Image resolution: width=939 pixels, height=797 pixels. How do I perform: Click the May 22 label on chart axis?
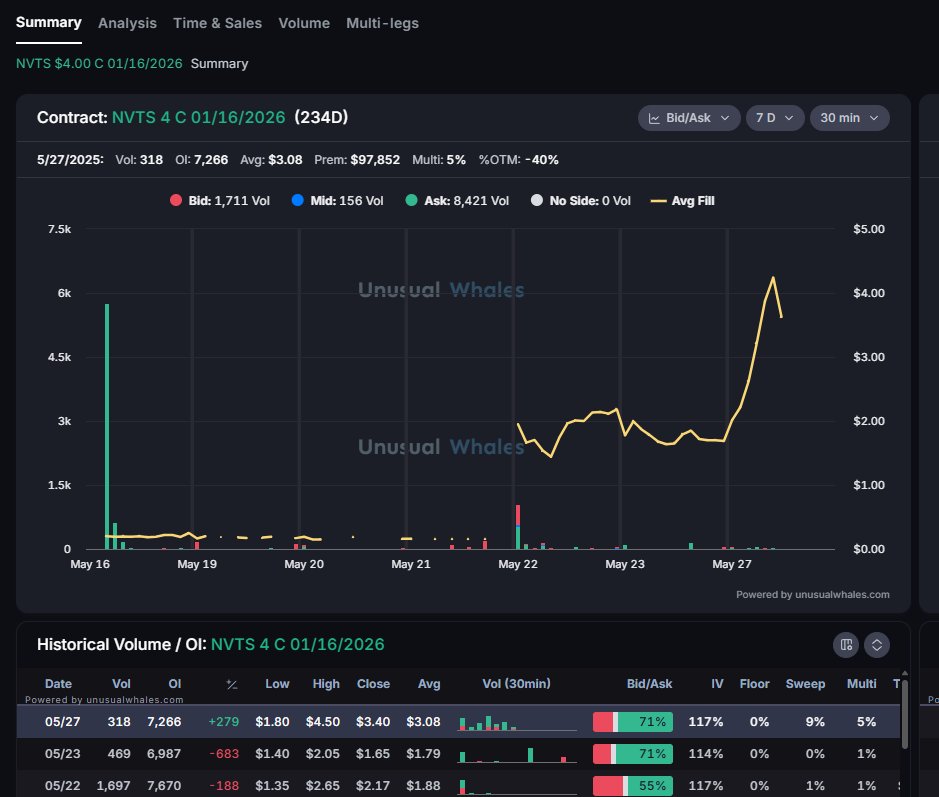tap(518, 564)
